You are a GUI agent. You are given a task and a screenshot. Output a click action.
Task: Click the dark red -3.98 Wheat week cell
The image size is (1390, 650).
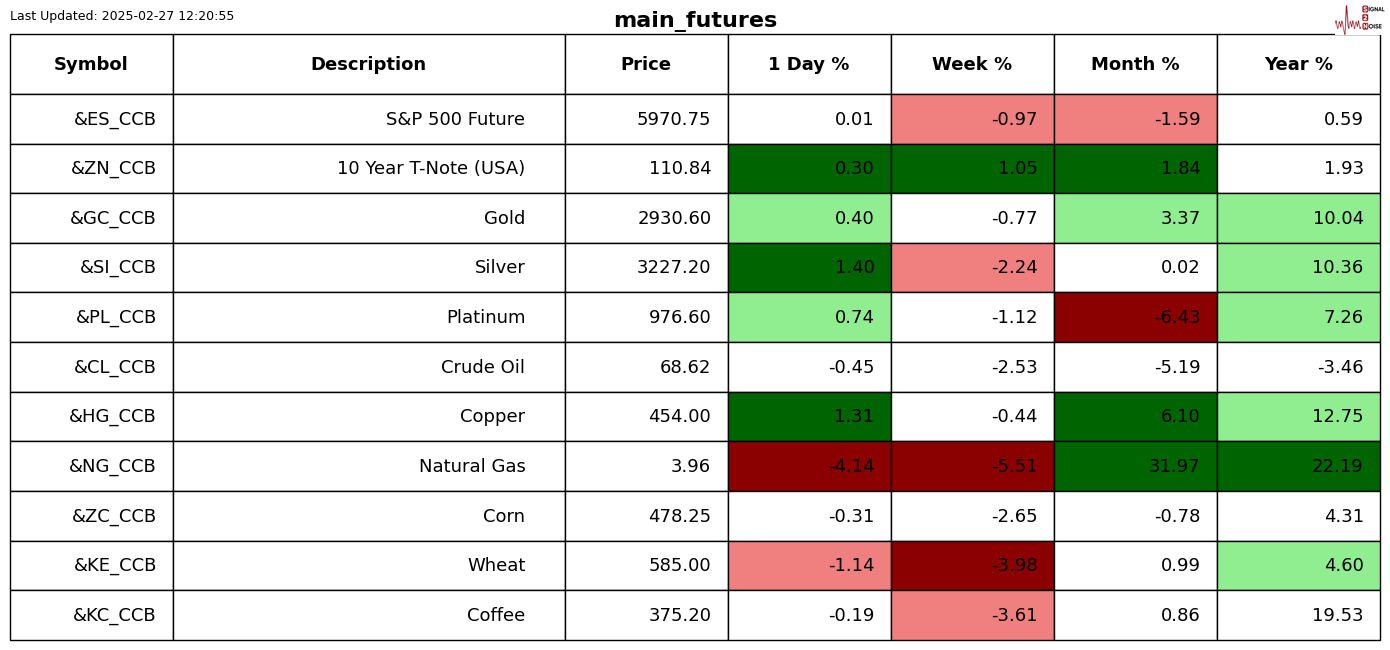click(972, 565)
